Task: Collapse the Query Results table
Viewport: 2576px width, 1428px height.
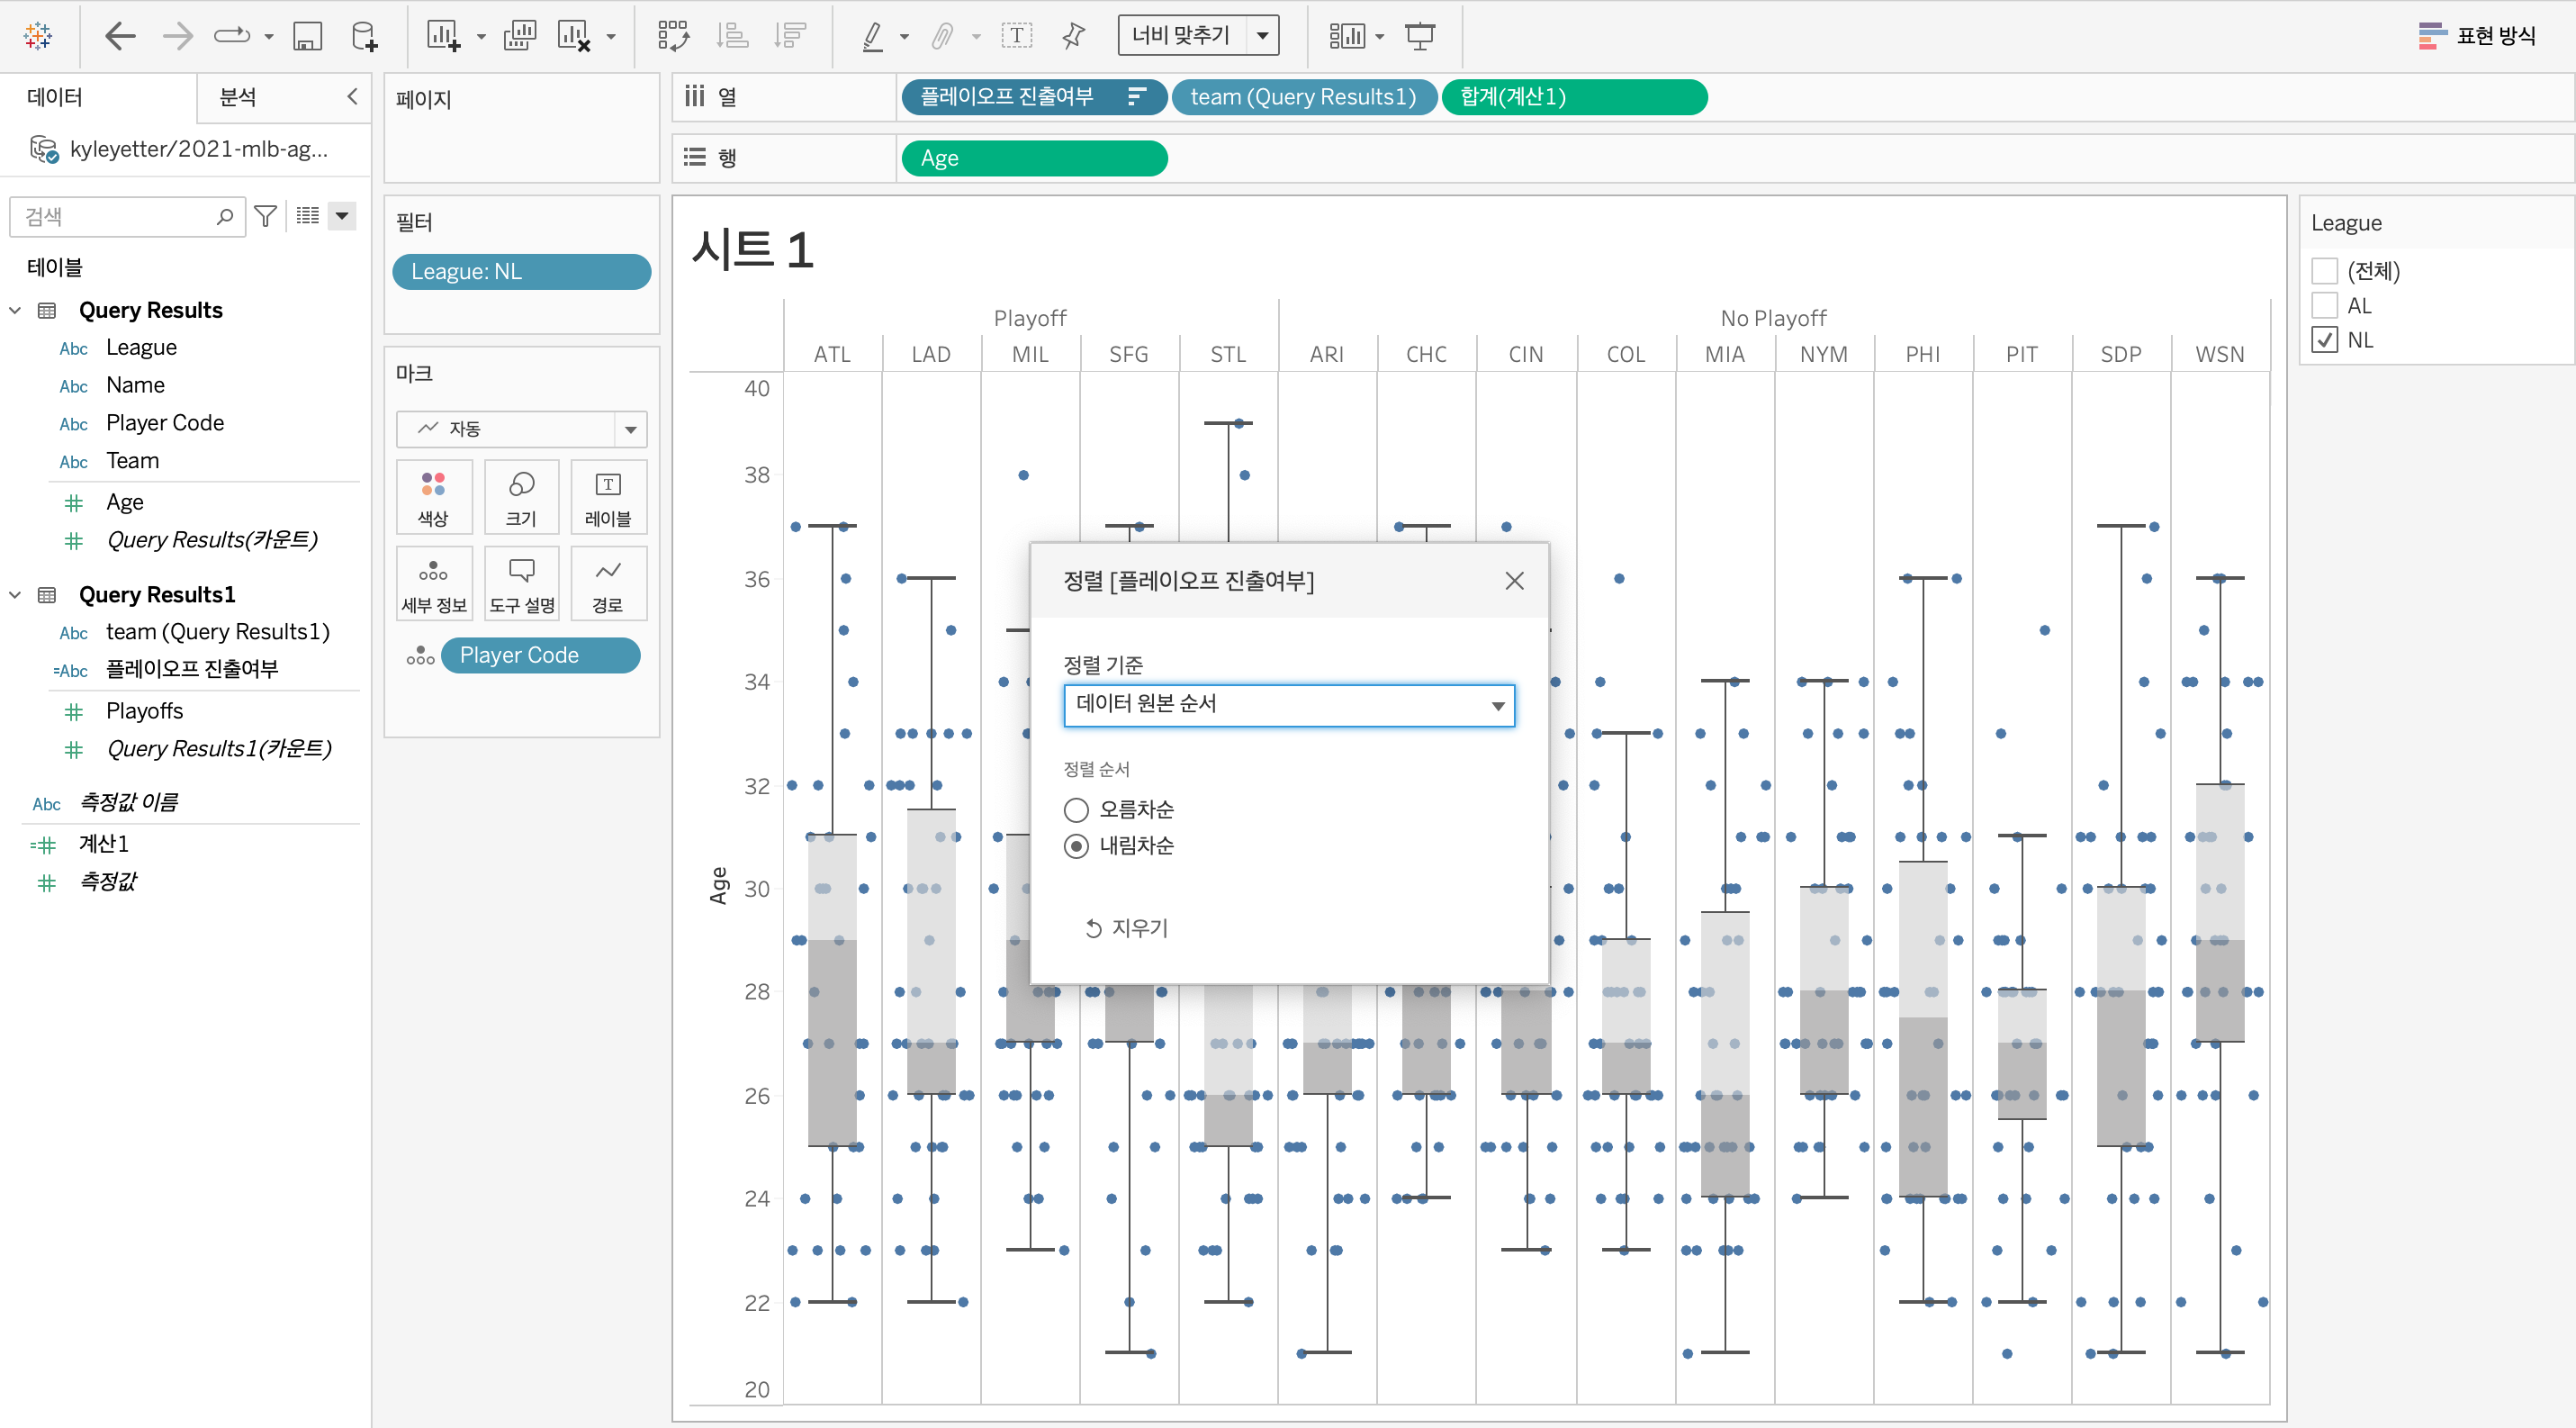Action: click(15, 311)
